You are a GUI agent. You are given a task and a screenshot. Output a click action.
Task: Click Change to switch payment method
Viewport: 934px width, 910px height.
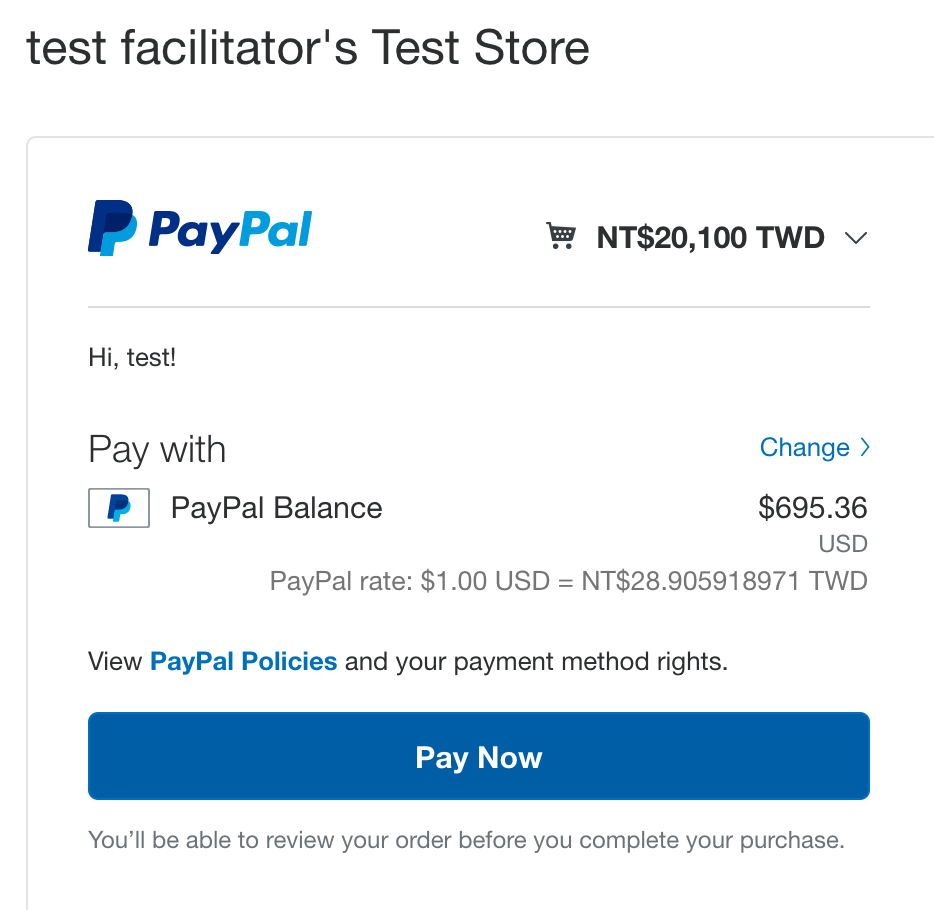point(805,447)
